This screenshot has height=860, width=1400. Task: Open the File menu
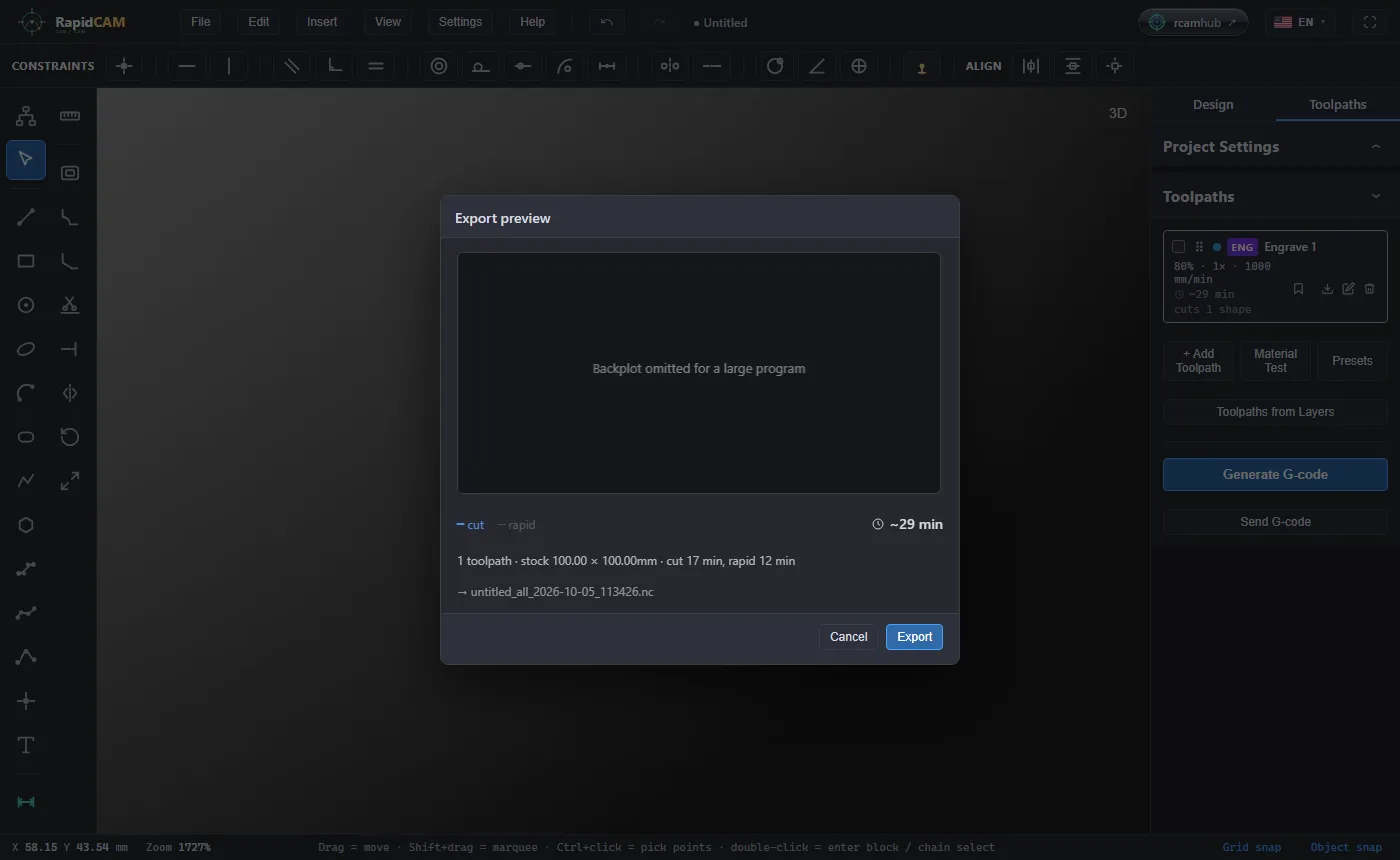point(200,22)
